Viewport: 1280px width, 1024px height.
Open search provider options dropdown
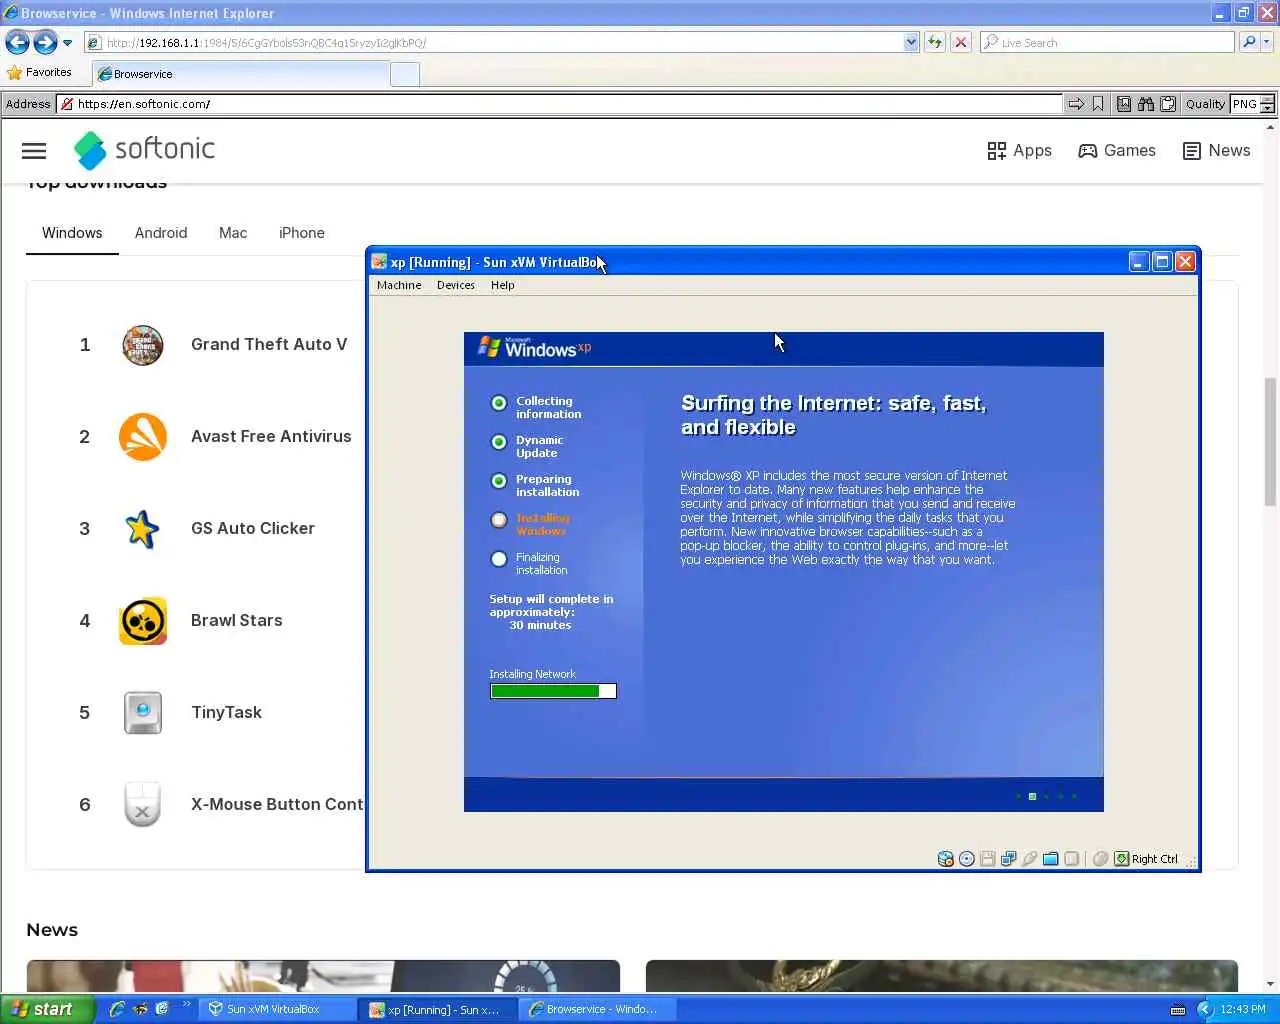point(1266,42)
